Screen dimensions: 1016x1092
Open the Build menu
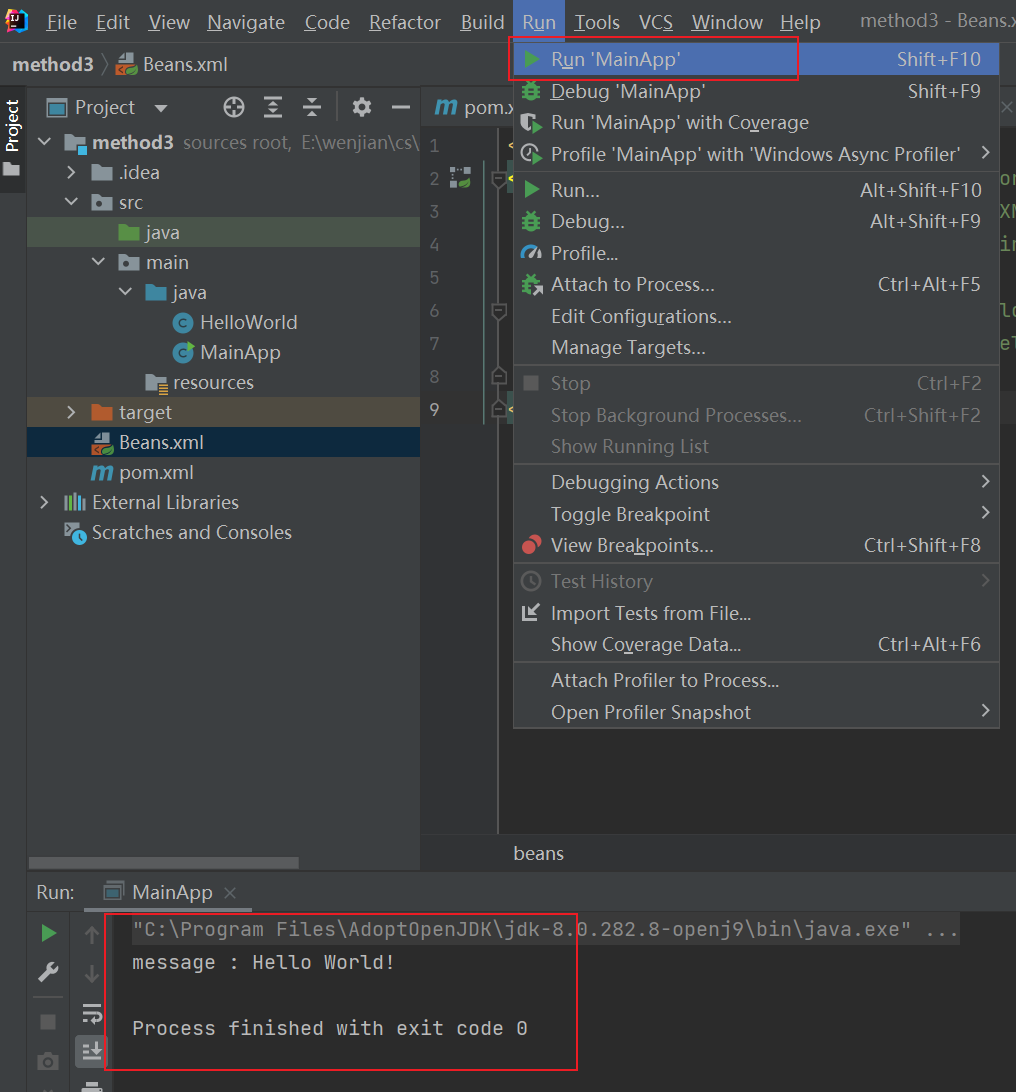coord(482,22)
